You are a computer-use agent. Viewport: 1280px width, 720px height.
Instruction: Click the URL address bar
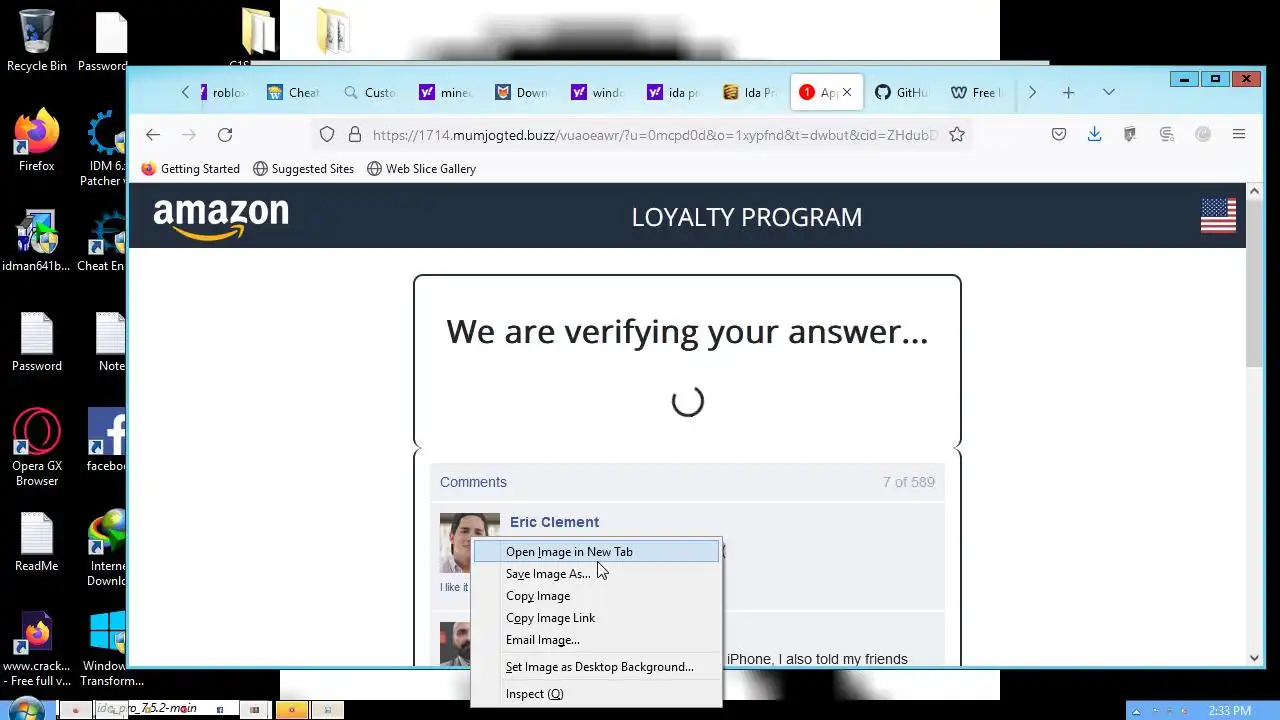point(655,134)
